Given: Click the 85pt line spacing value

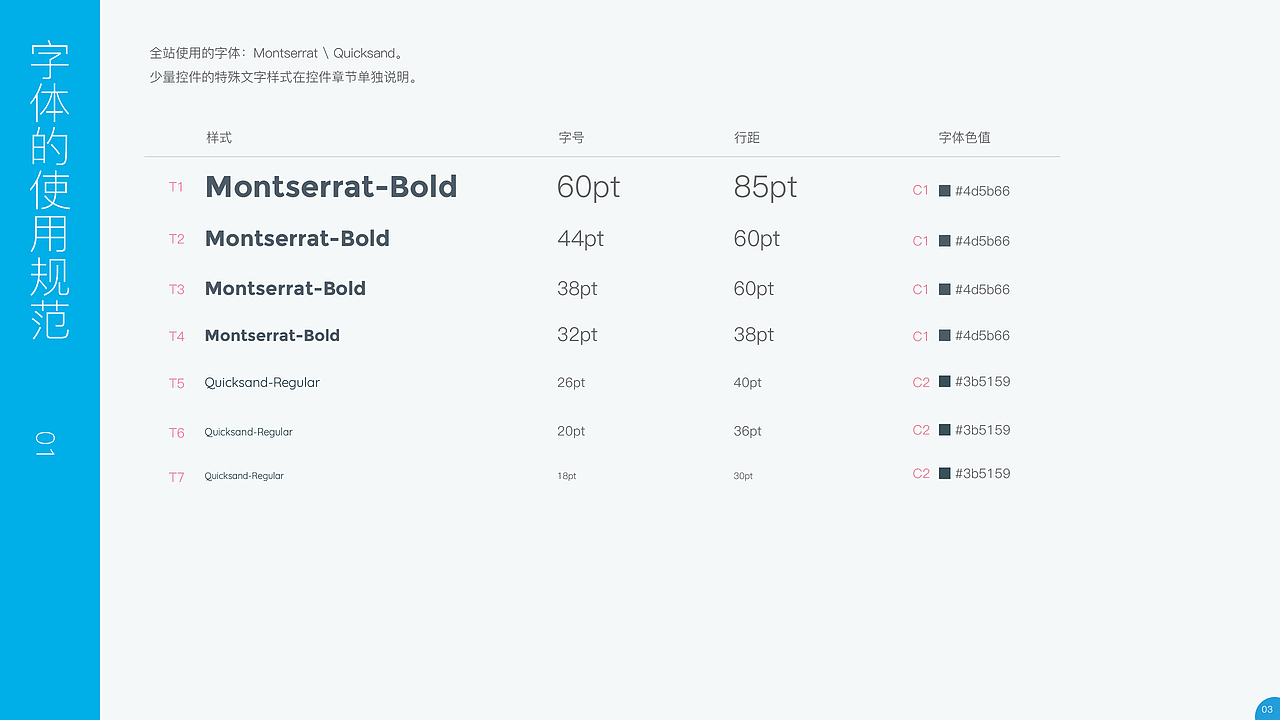Looking at the screenshot, I should point(765,187).
